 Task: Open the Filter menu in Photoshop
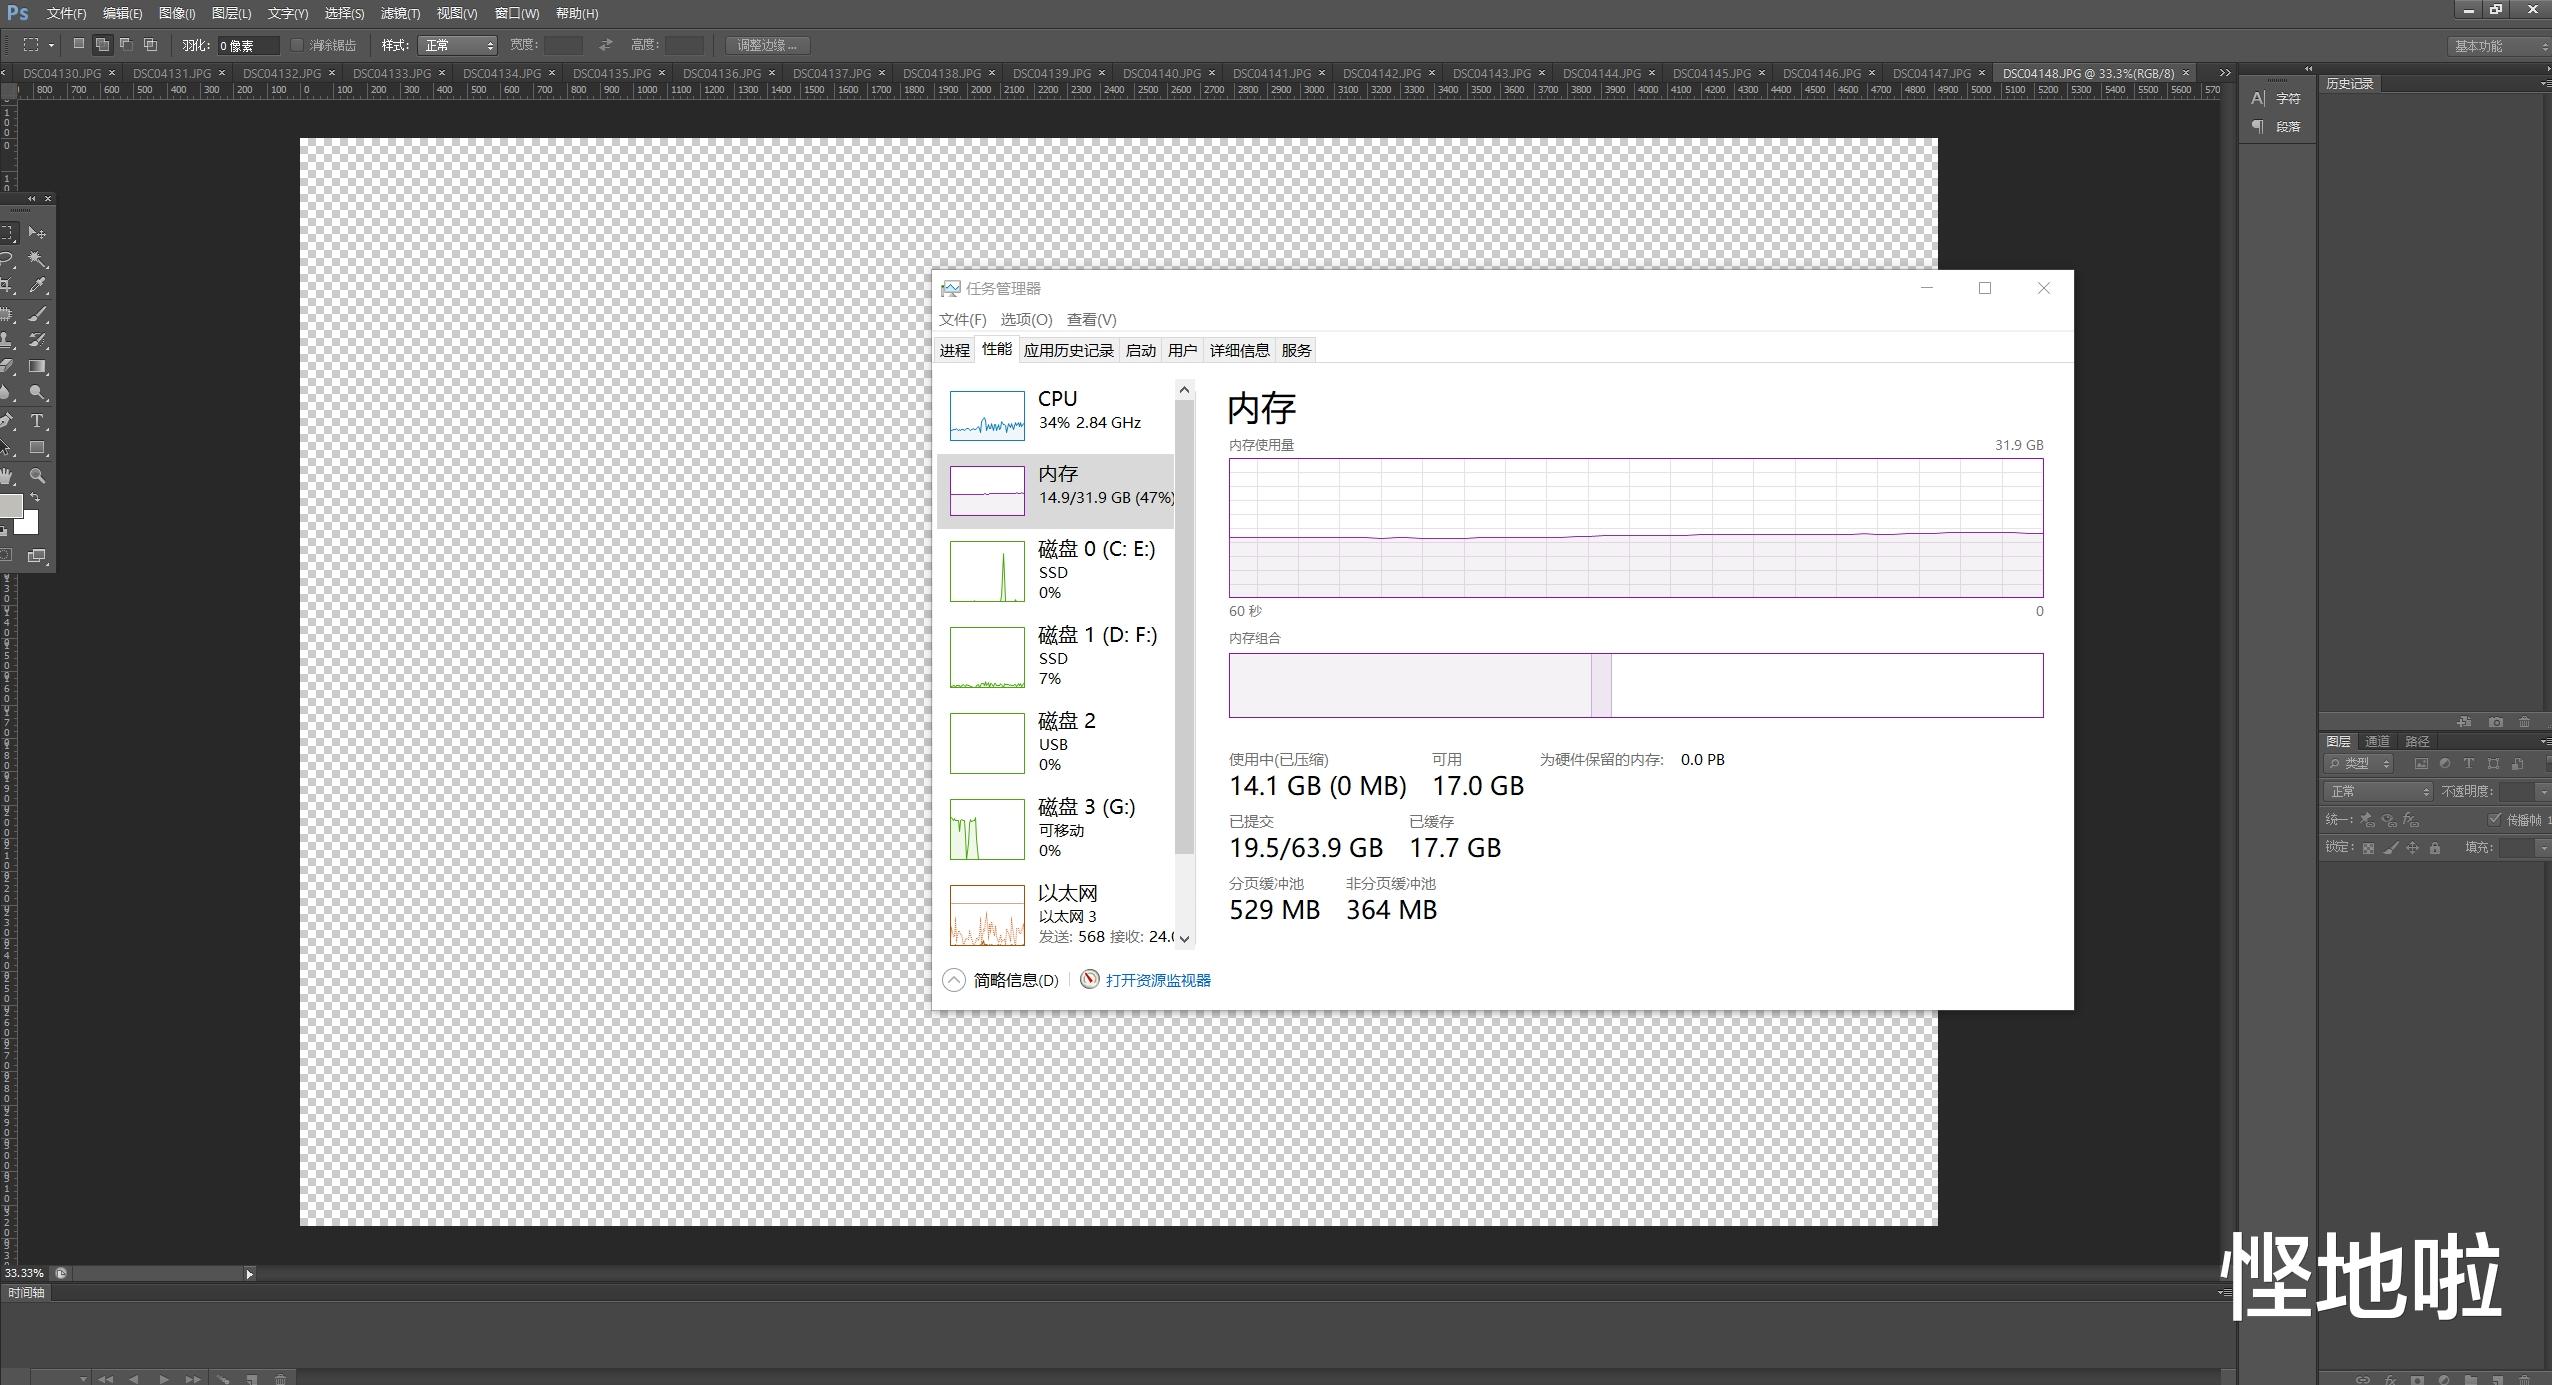pos(400,13)
